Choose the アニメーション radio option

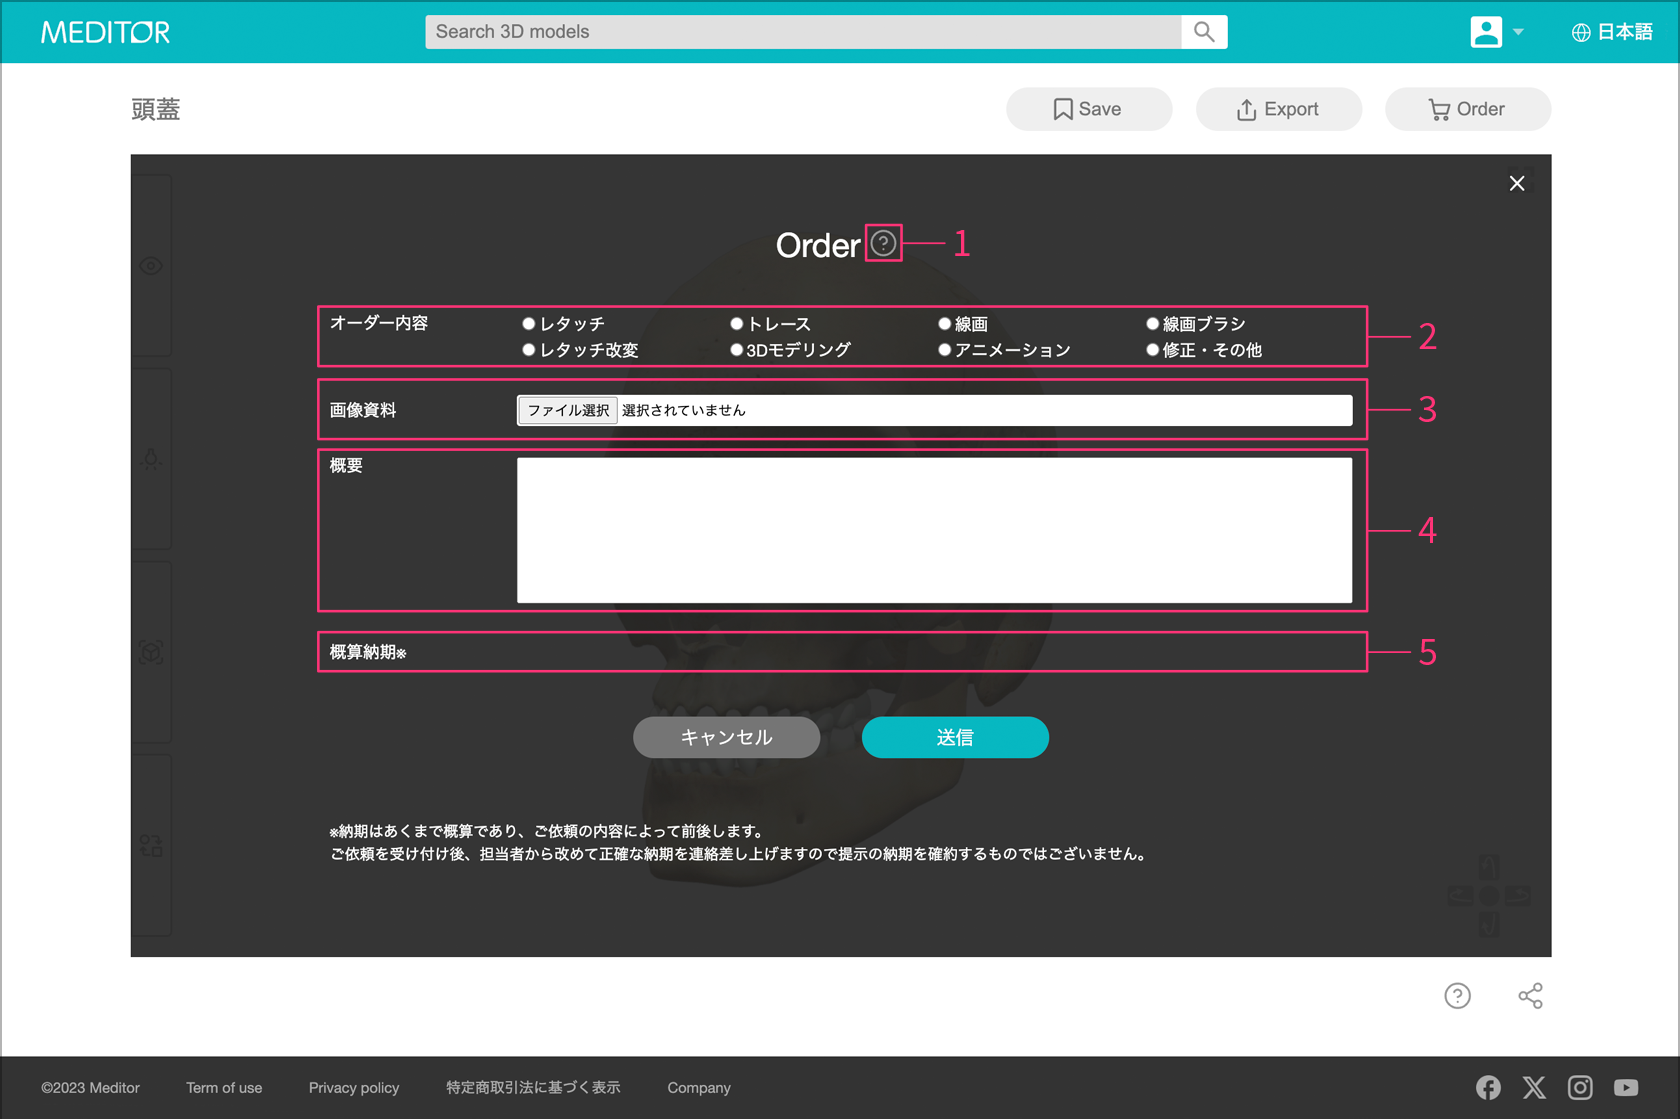pyautogui.click(x=944, y=350)
